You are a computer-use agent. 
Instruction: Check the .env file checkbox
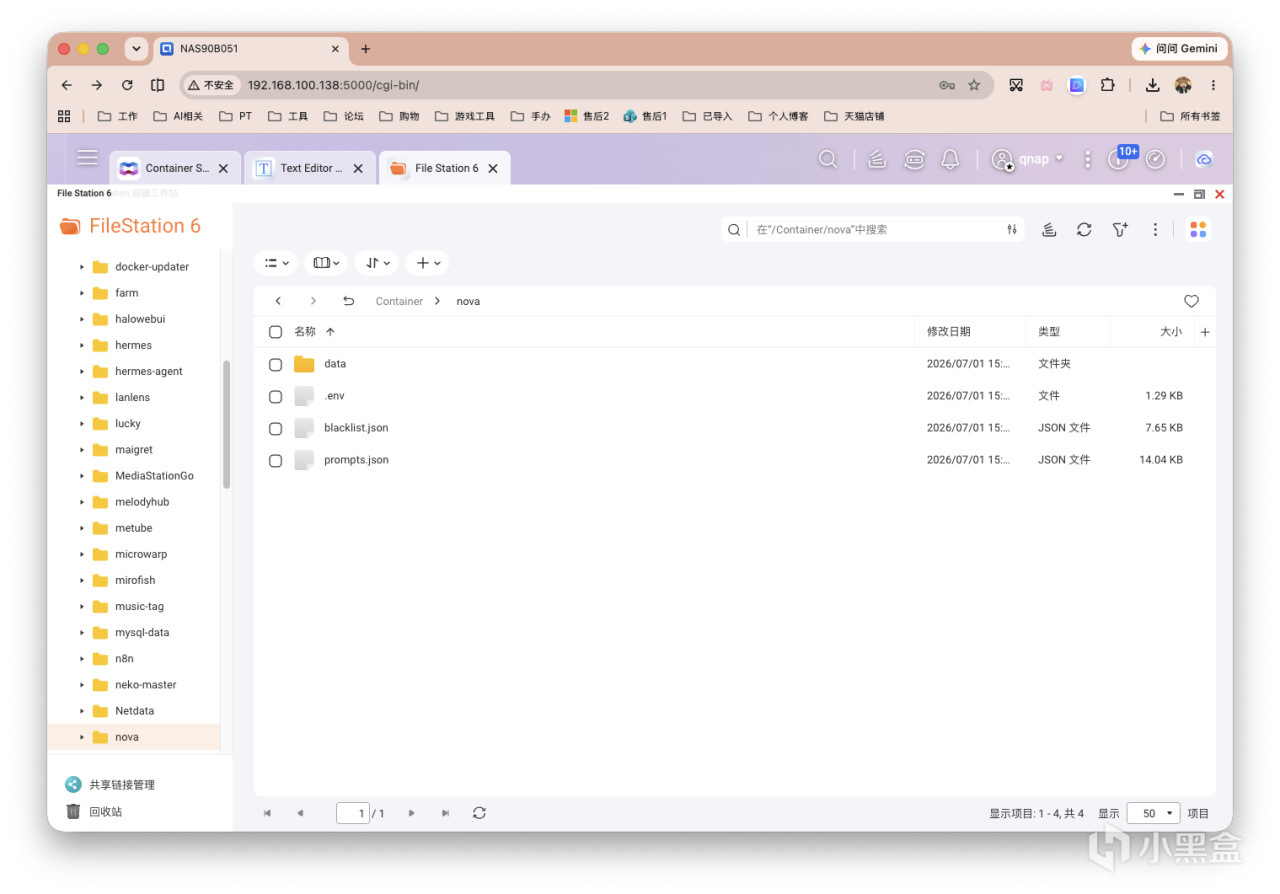275,396
